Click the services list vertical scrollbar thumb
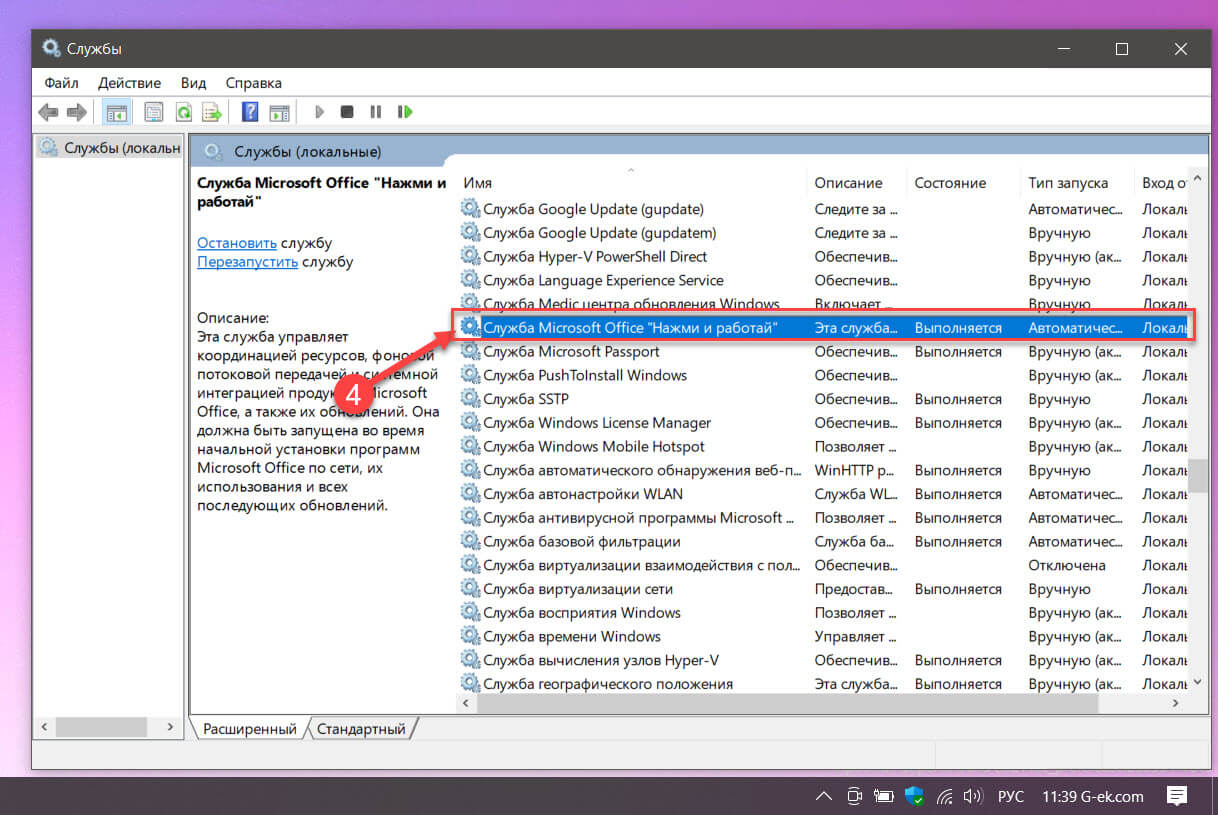 (x=1197, y=476)
